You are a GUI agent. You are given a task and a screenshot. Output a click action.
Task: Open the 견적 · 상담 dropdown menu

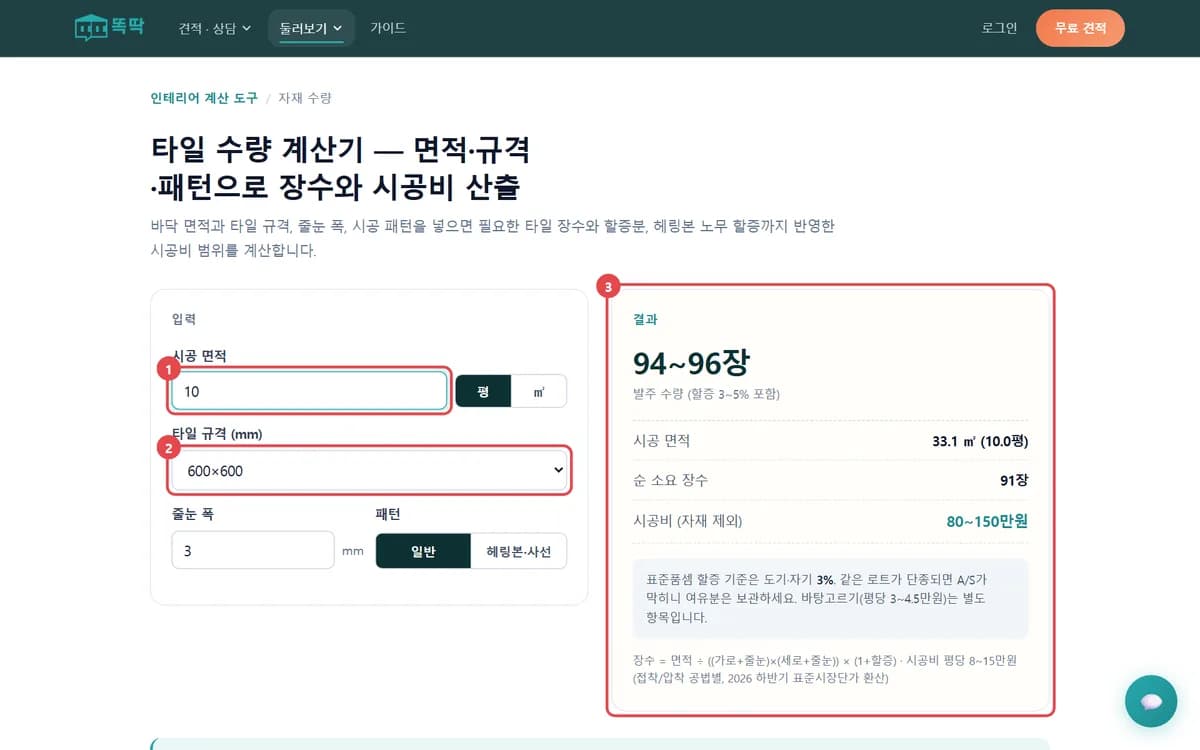point(215,28)
